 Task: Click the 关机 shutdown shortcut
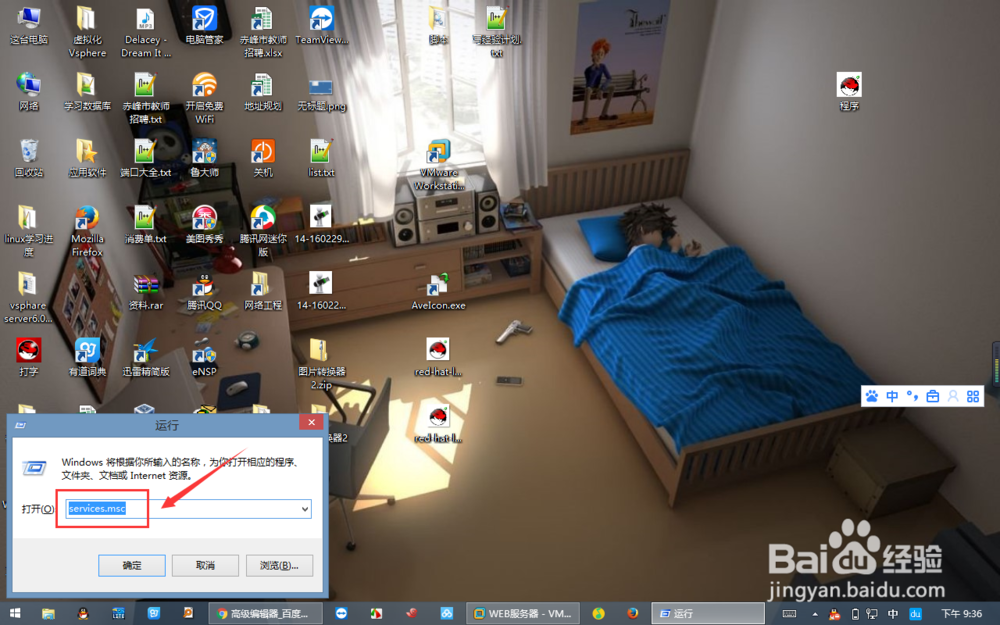click(x=263, y=158)
